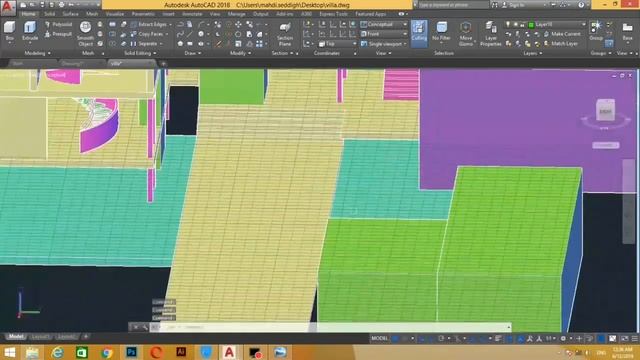Expand the Modify panel
640x360 pixels.
(240, 53)
